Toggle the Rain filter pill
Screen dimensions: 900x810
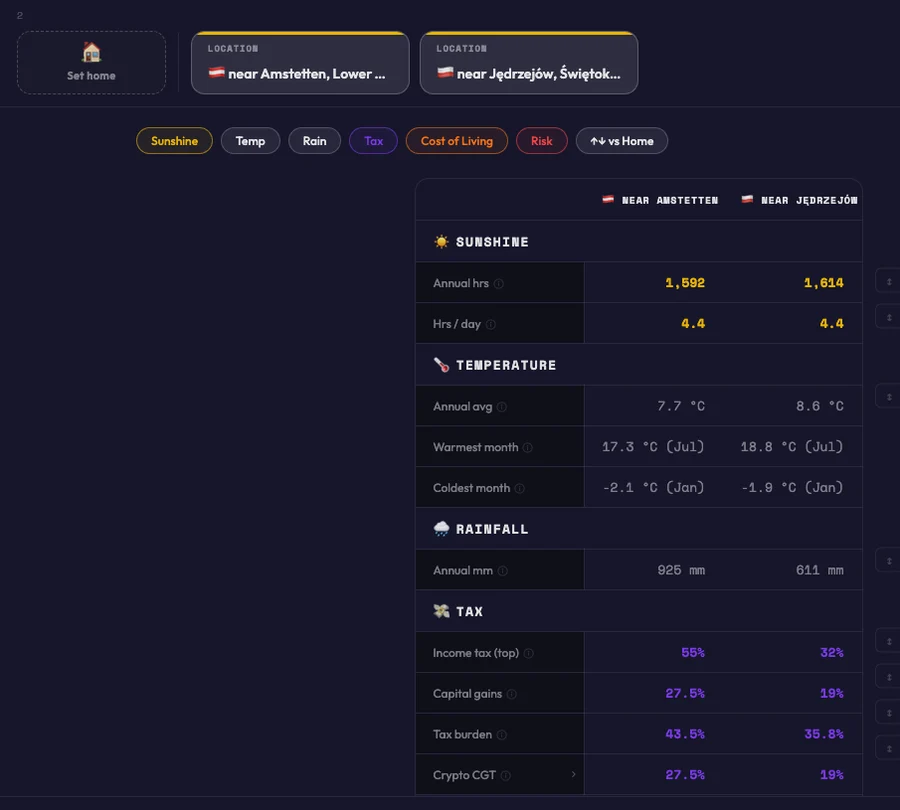click(x=315, y=141)
